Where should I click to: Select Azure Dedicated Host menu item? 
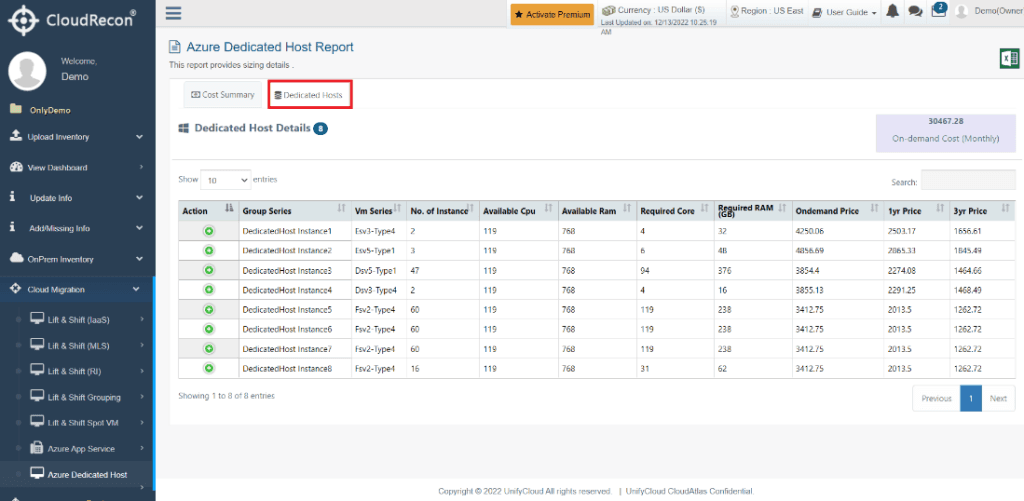click(x=77, y=474)
